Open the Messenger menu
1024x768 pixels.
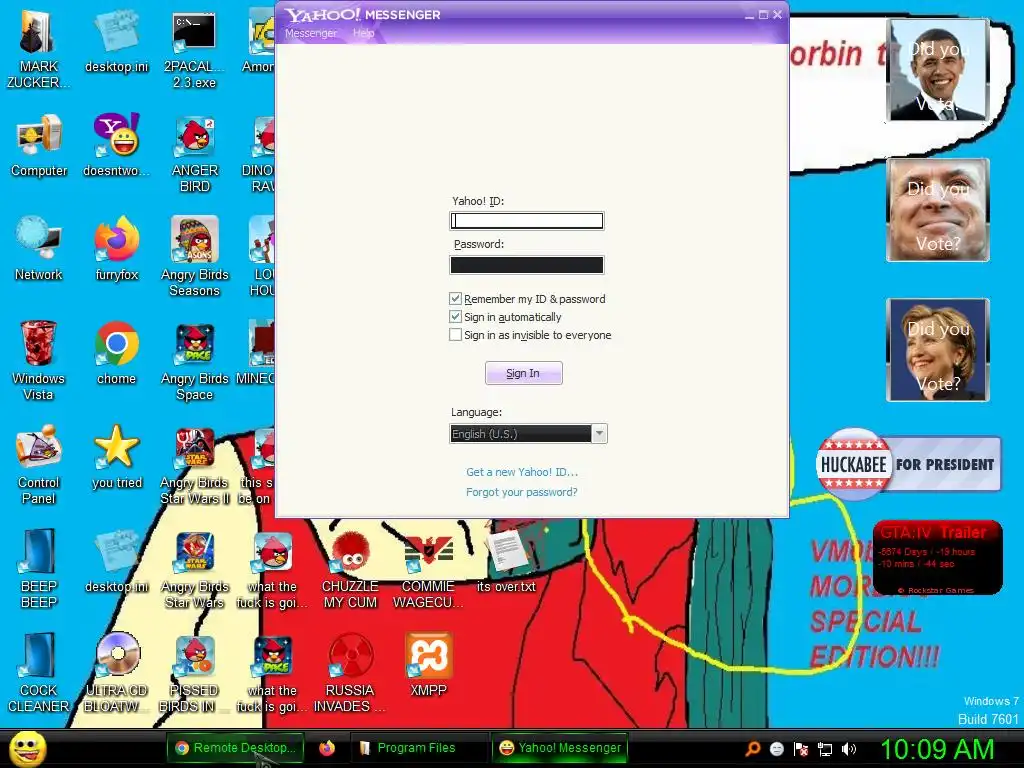(x=311, y=33)
